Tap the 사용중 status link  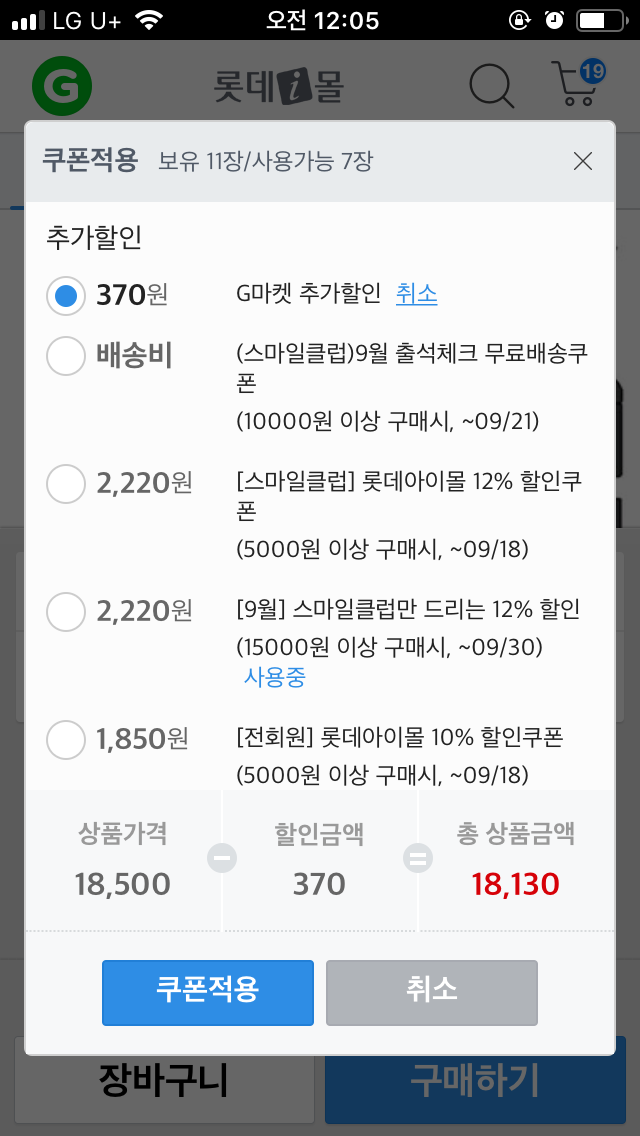275,678
